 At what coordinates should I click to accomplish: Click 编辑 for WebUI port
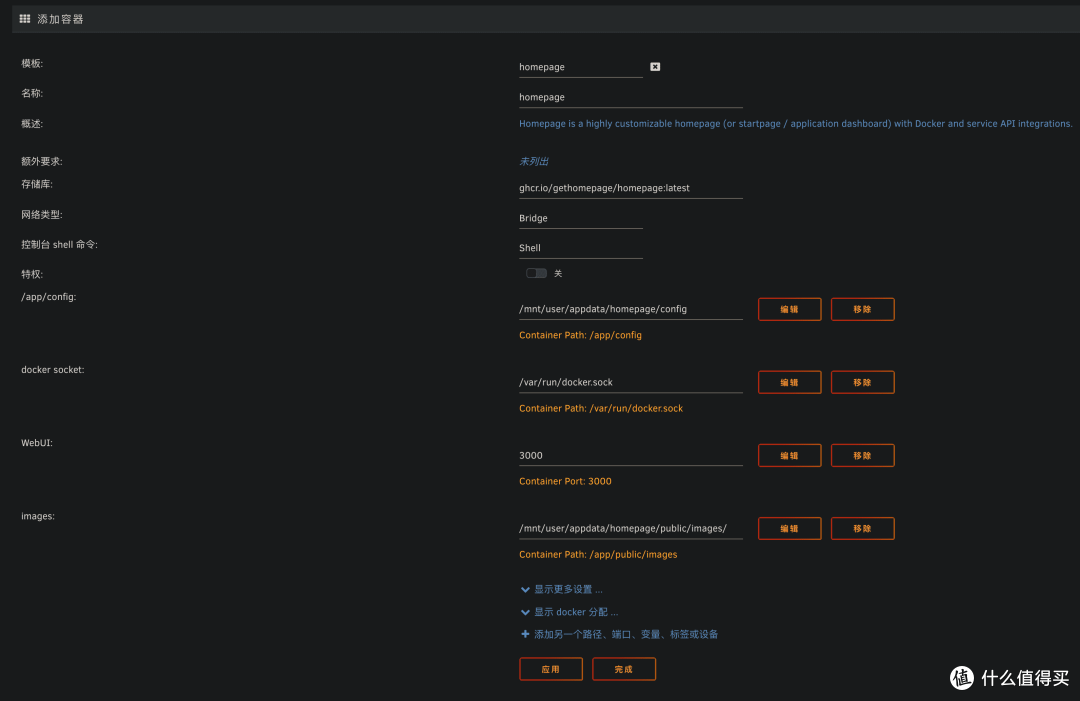point(789,455)
